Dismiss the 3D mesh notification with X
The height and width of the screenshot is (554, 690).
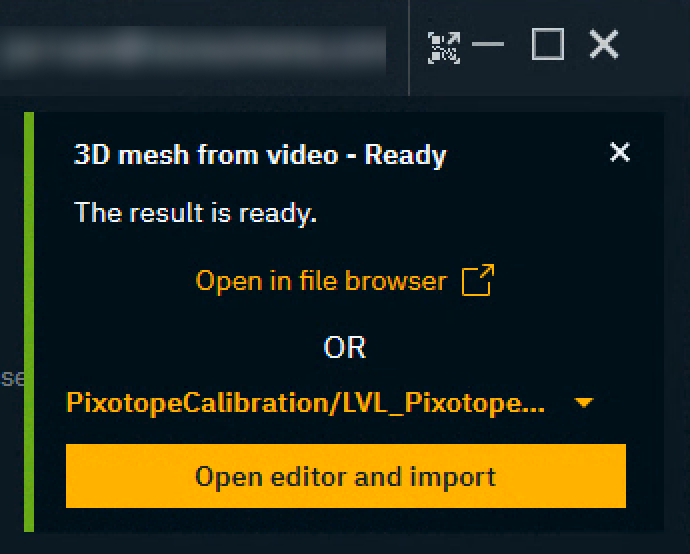[620, 152]
